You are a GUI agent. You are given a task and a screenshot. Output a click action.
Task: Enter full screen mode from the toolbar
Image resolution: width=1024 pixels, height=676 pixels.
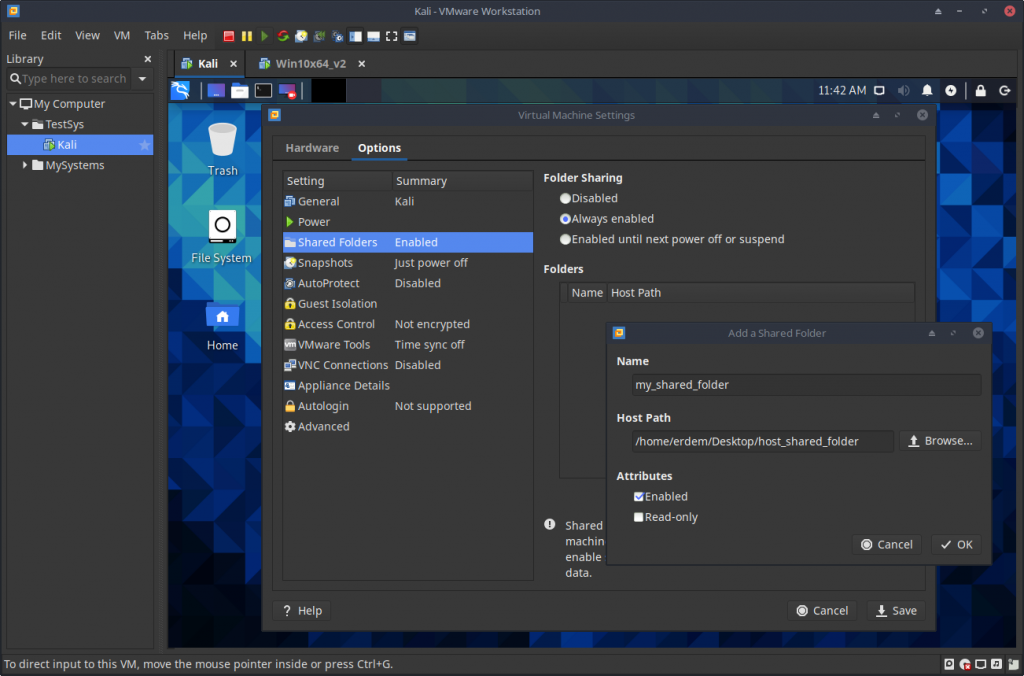pyautogui.click(x=391, y=36)
